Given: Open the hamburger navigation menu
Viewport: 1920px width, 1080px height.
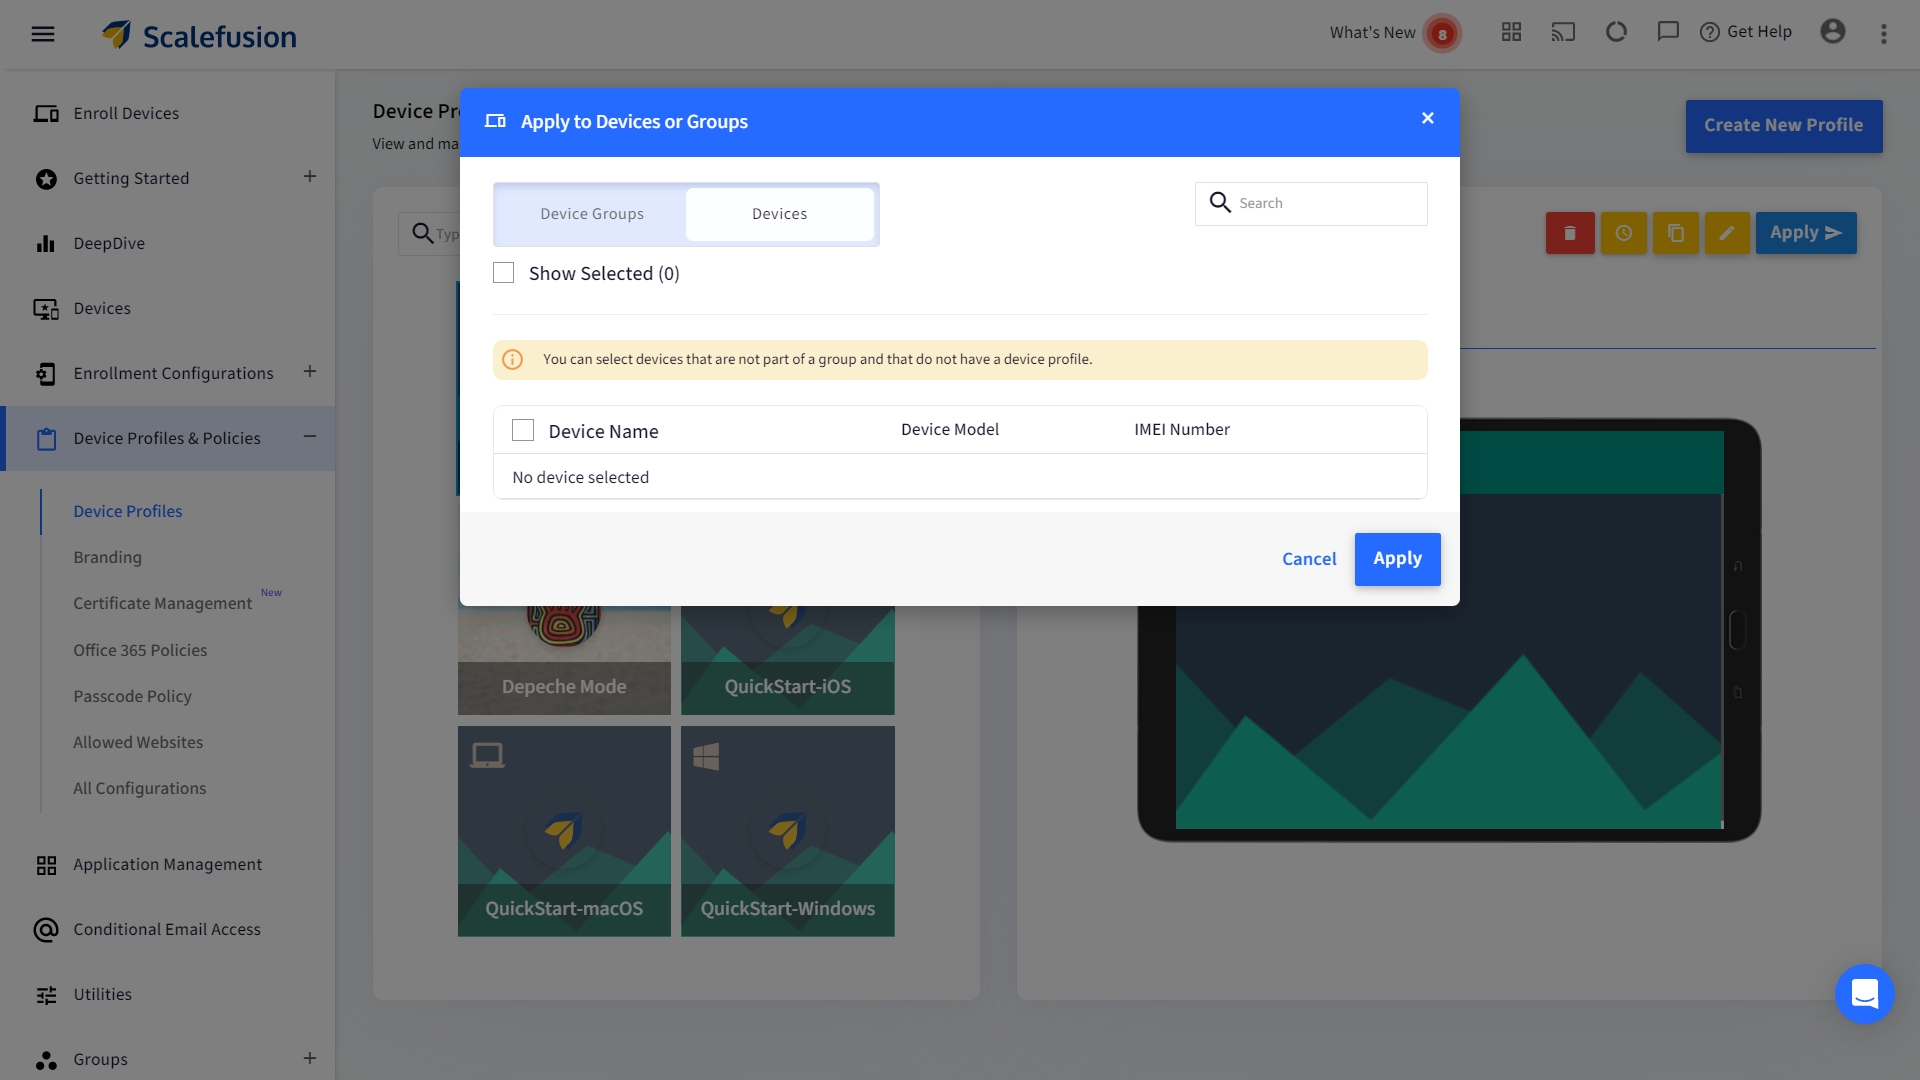Looking at the screenshot, I should 43,34.
